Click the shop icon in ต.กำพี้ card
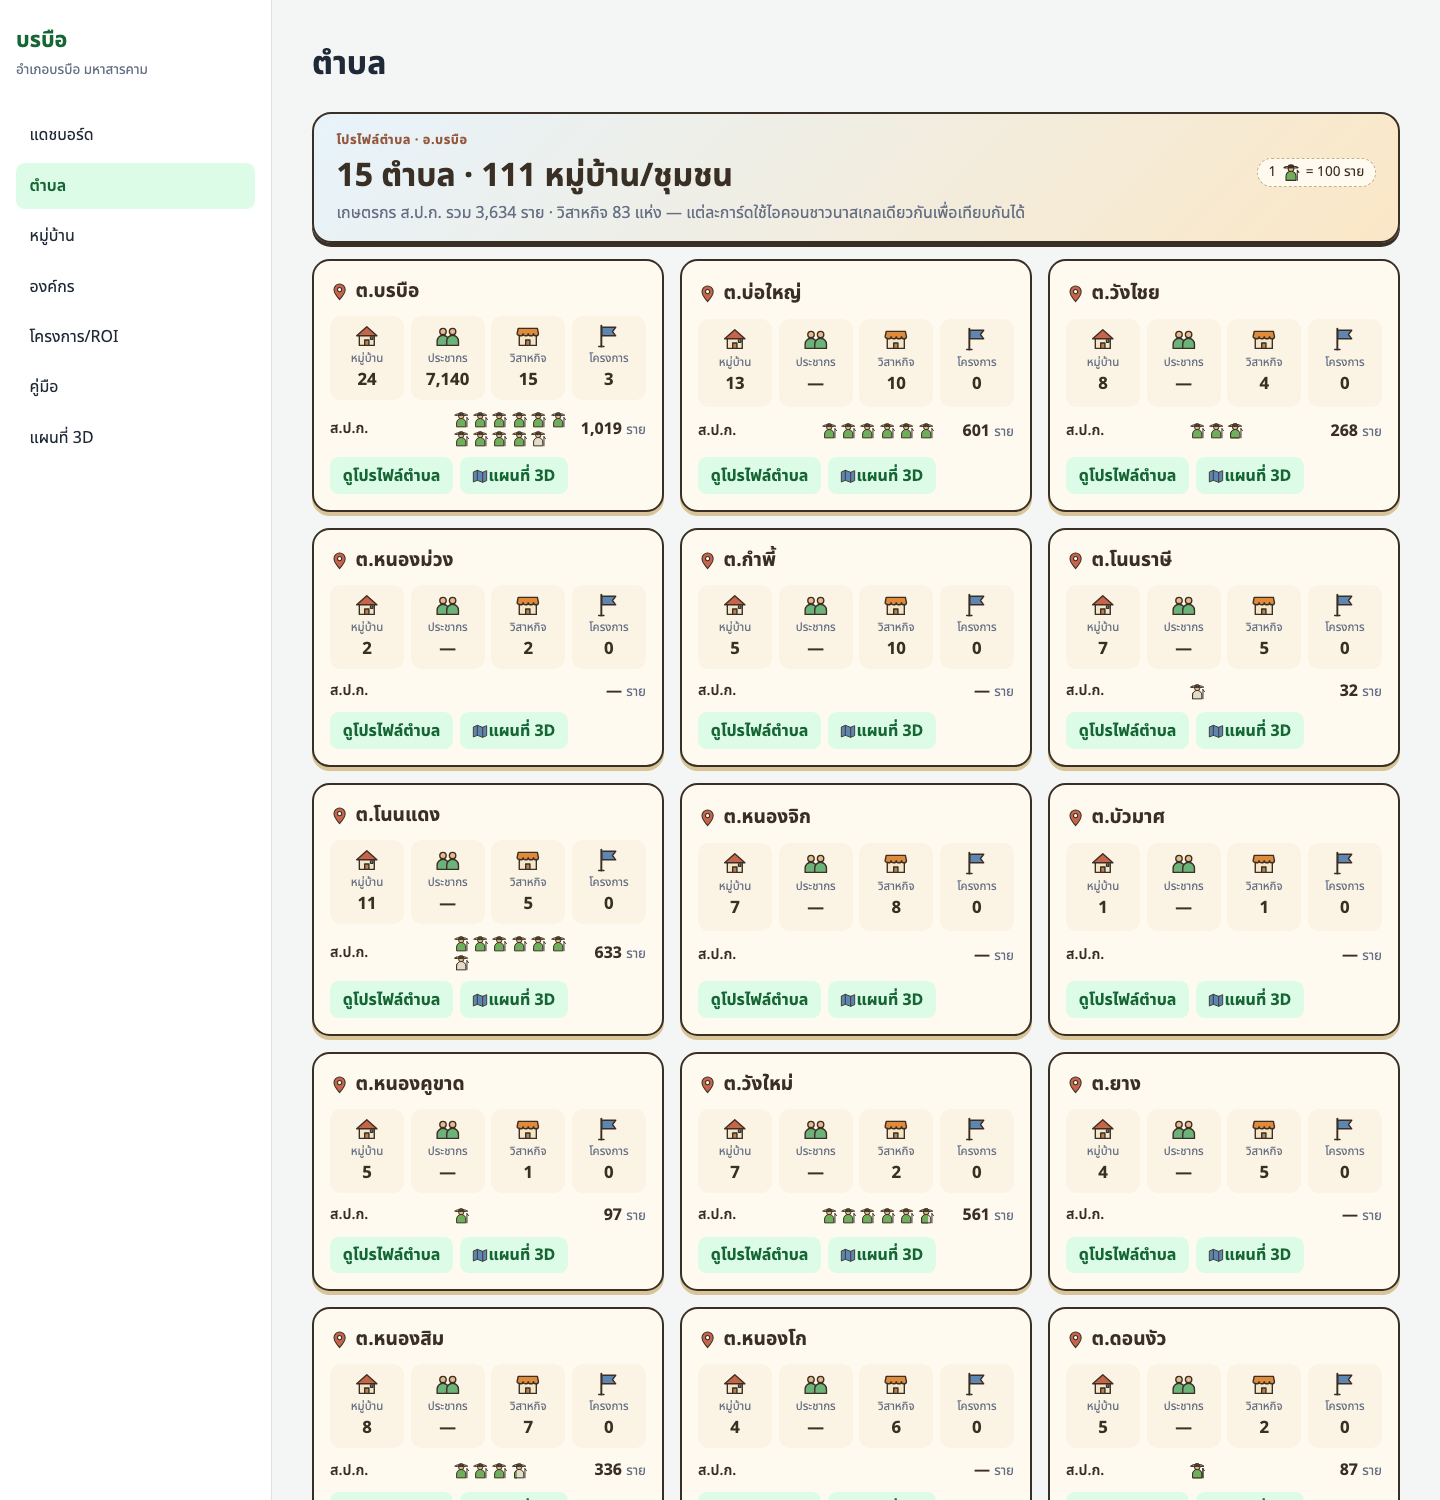The height and width of the screenshot is (1500, 1440). click(896, 605)
